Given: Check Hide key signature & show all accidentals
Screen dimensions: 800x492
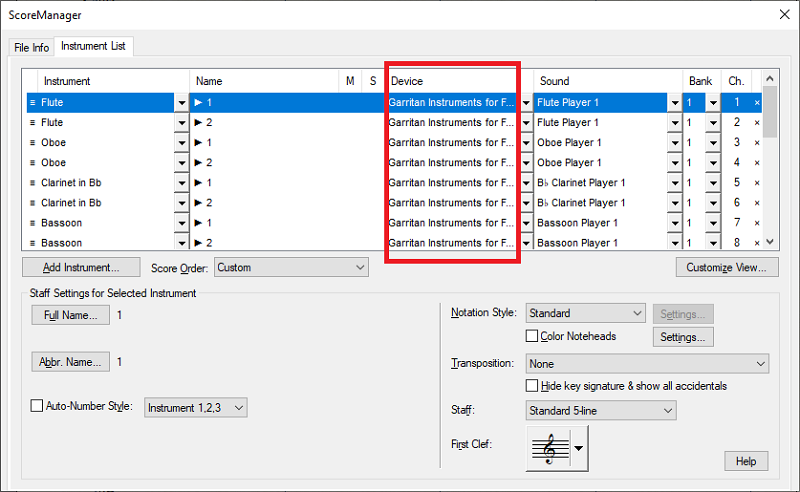Looking at the screenshot, I should [x=532, y=386].
